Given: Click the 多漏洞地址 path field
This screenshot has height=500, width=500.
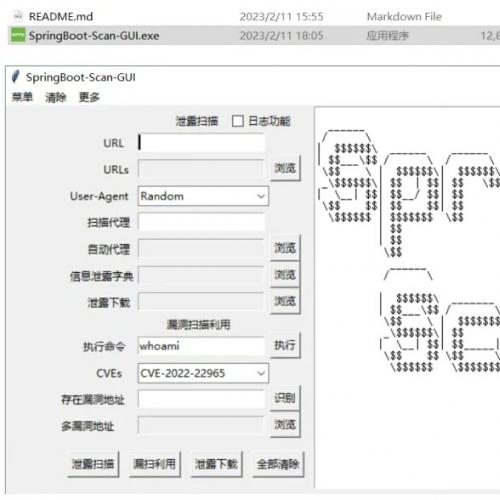Looking at the screenshot, I should point(201,425).
